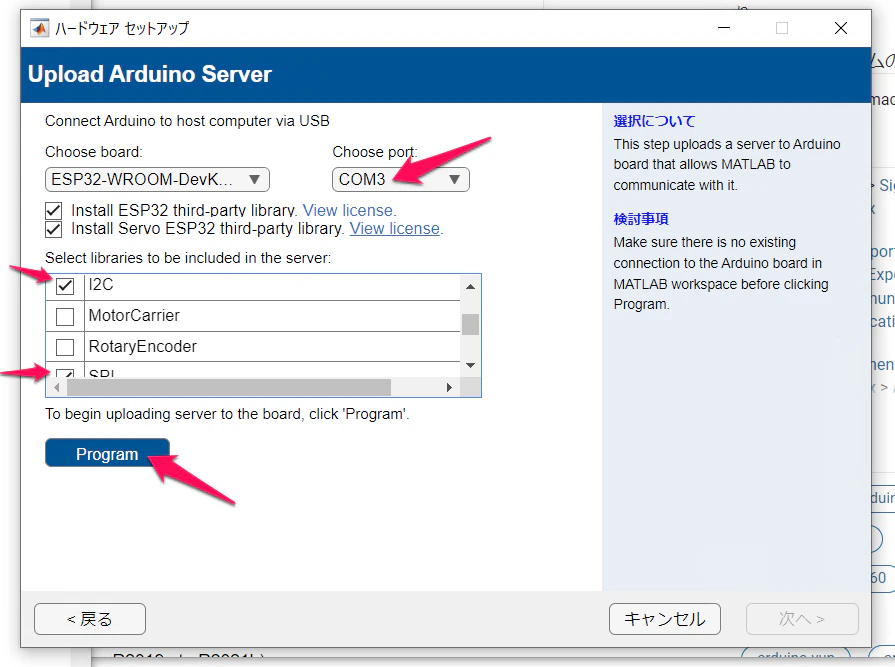This screenshot has height=667, width=895.
Task: Uncheck the I2C library checkbox
Action: 65,285
